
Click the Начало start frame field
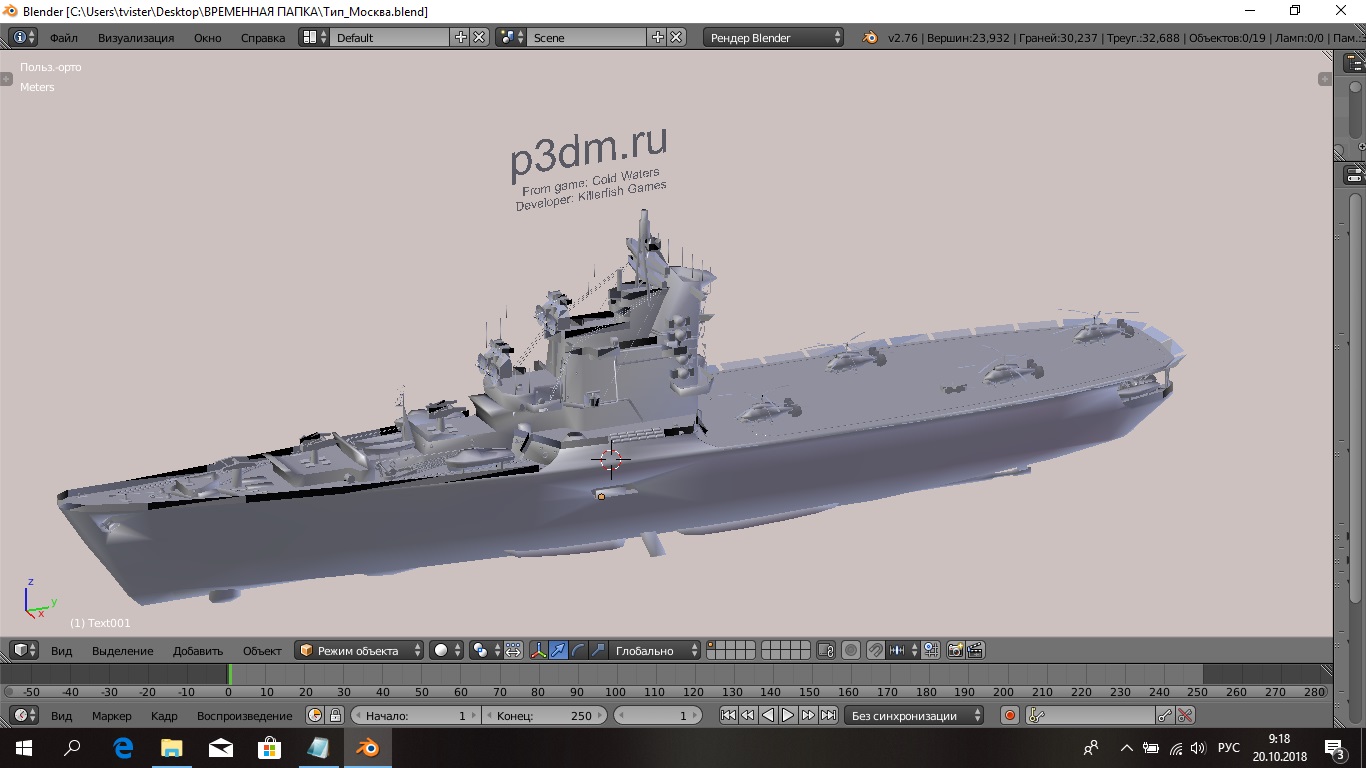pyautogui.click(x=415, y=715)
